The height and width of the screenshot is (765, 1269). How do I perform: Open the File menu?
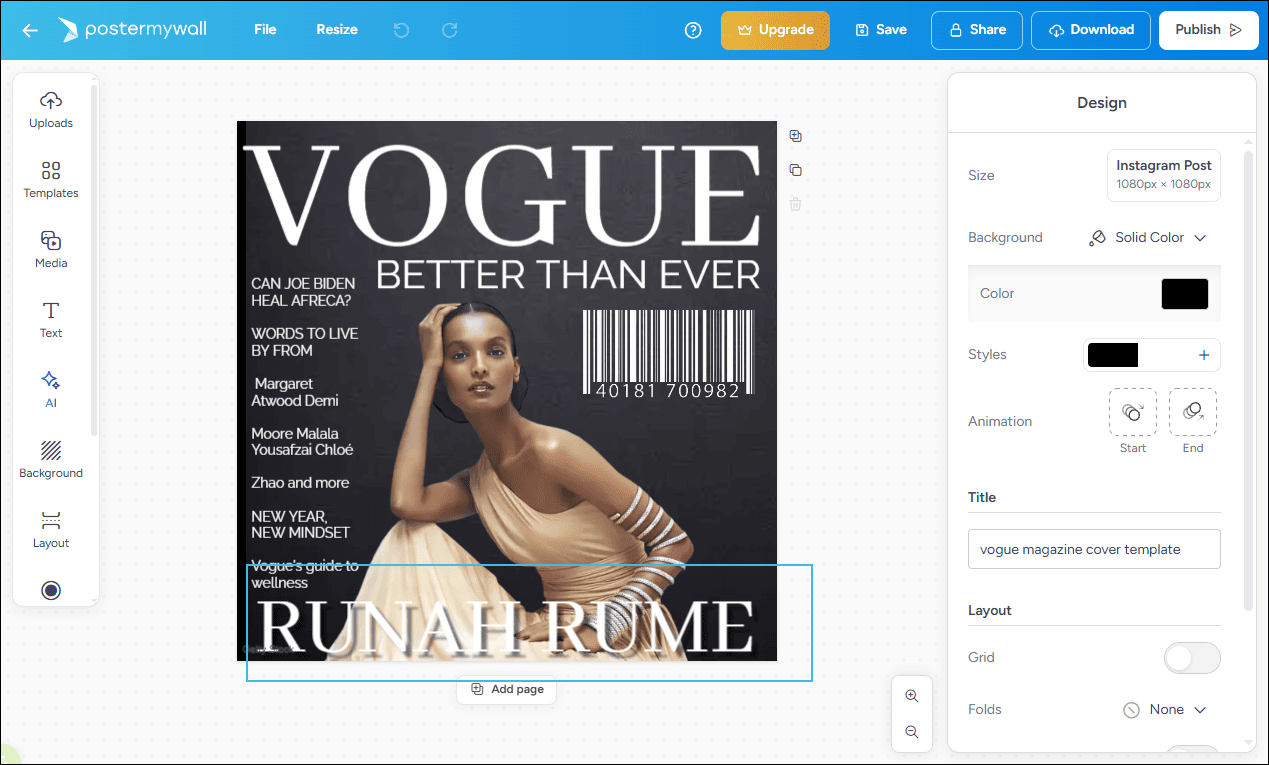click(264, 30)
